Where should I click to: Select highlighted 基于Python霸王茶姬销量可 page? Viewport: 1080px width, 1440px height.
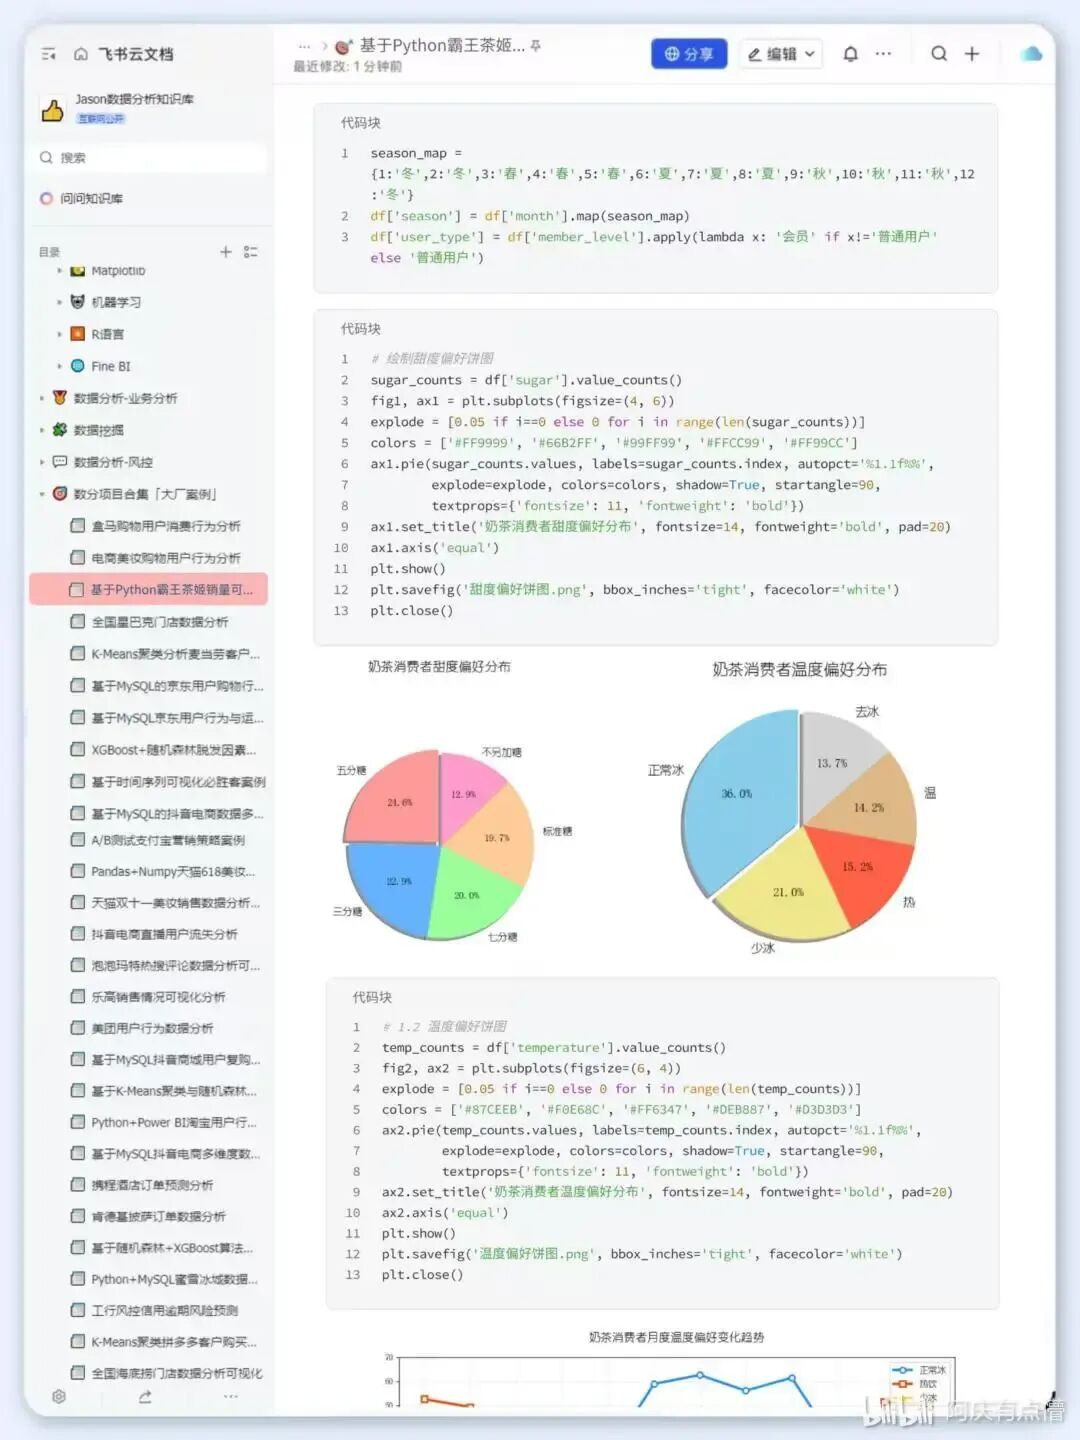(x=149, y=589)
